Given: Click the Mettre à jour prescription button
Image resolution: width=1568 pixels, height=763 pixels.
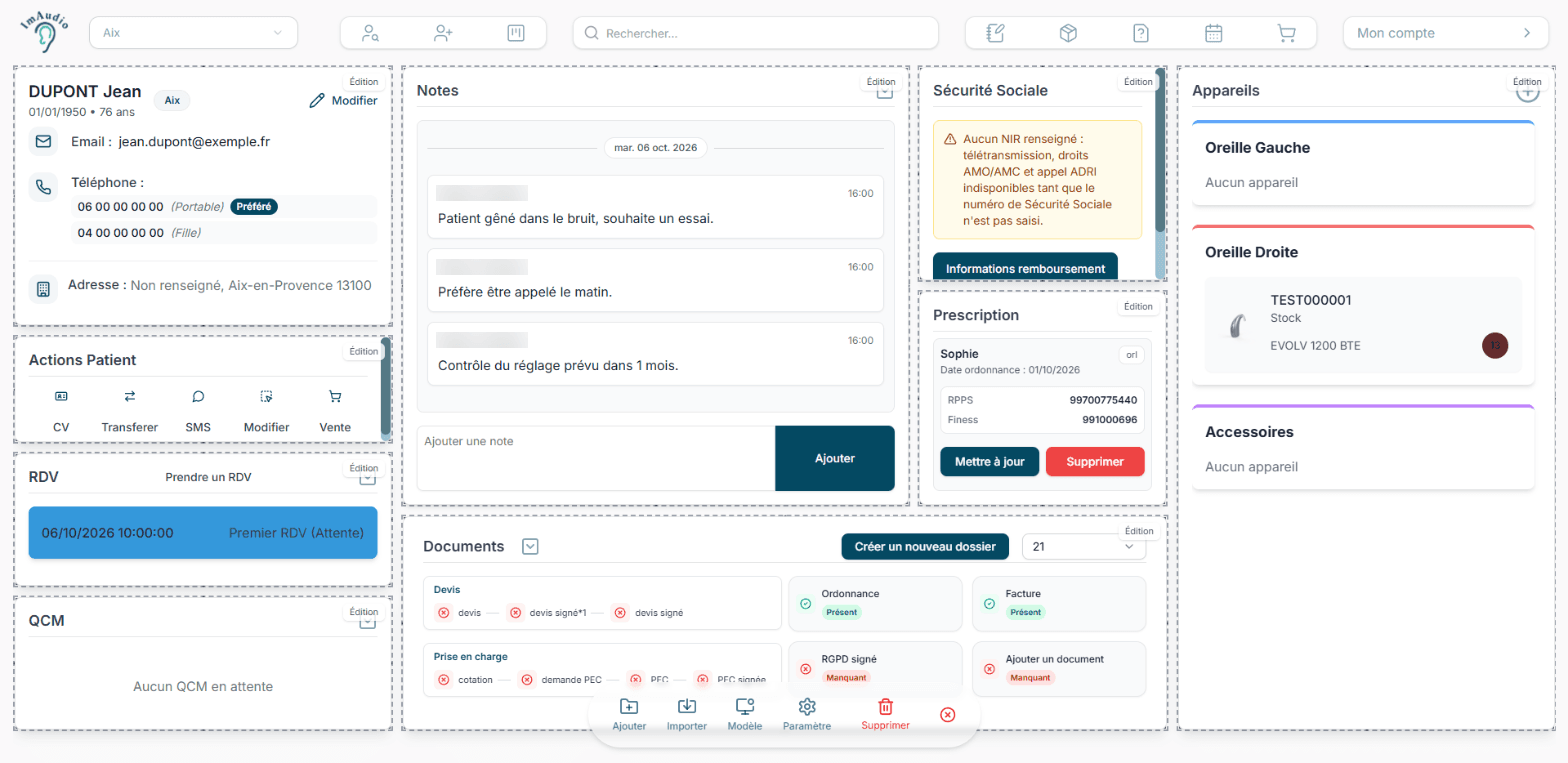Looking at the screenshot, I should point(989,462).
